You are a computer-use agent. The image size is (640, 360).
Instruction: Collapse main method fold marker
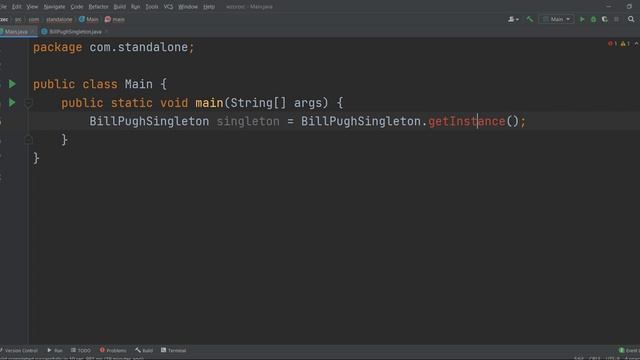28,103
